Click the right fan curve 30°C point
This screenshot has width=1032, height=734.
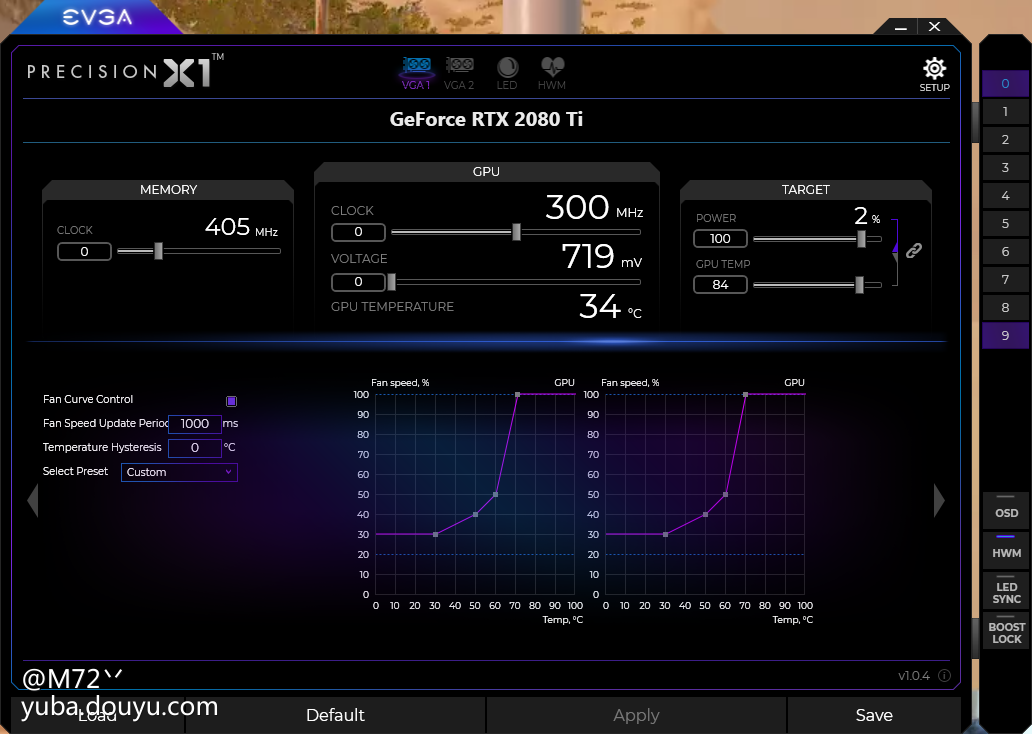(665, 535)
